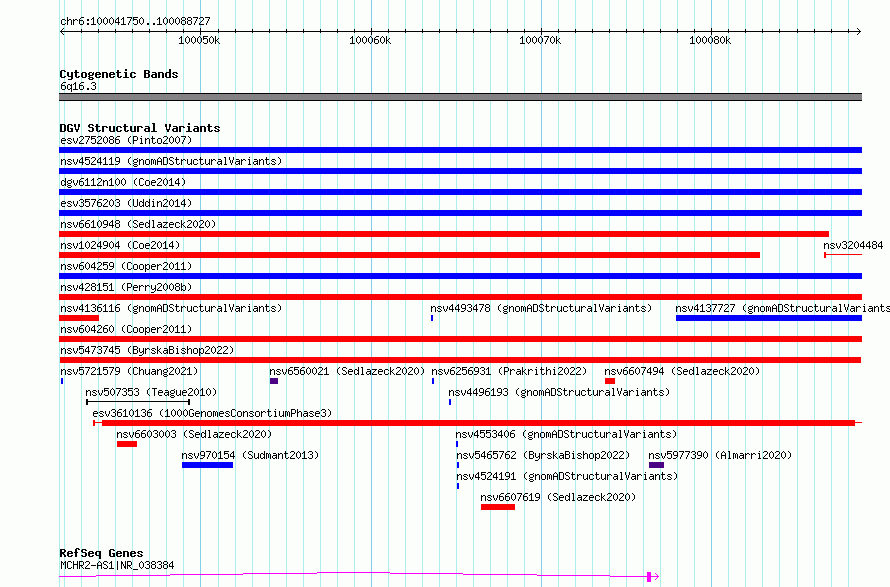Click the esv3576203 (Uddin2014) label

pos(126,203)
